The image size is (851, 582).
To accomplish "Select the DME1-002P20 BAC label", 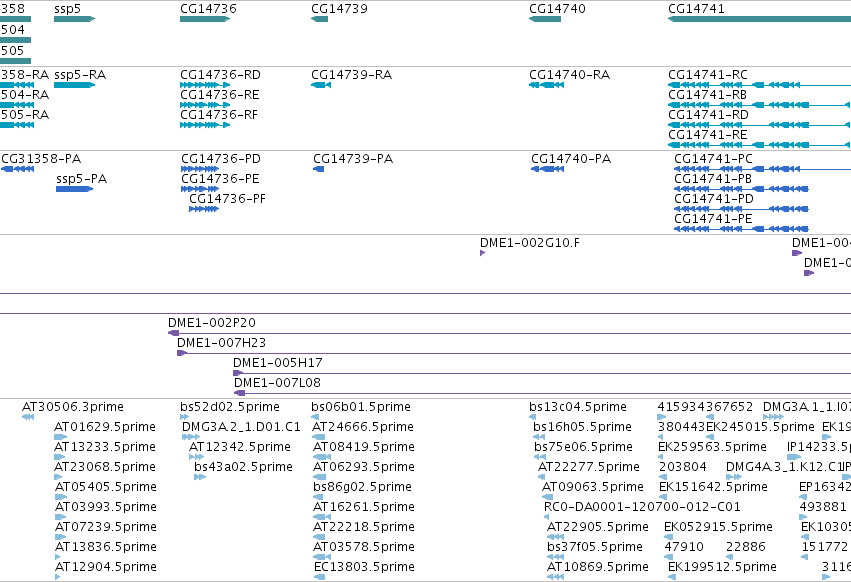I will pyautogui.click(x=212, y=323).
